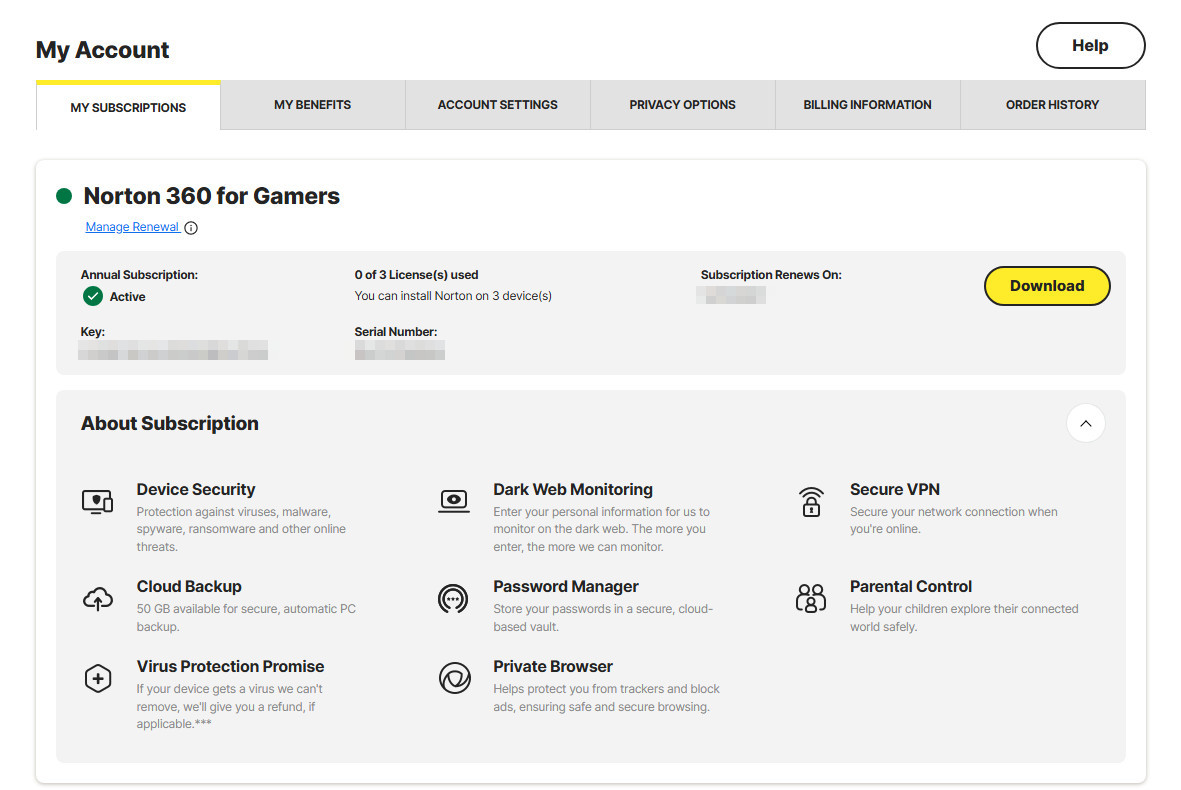The height and width of the screenshot is (790, 1181).
Task: Click the Cloud Backup upload icon
Action: pos(98,599)
